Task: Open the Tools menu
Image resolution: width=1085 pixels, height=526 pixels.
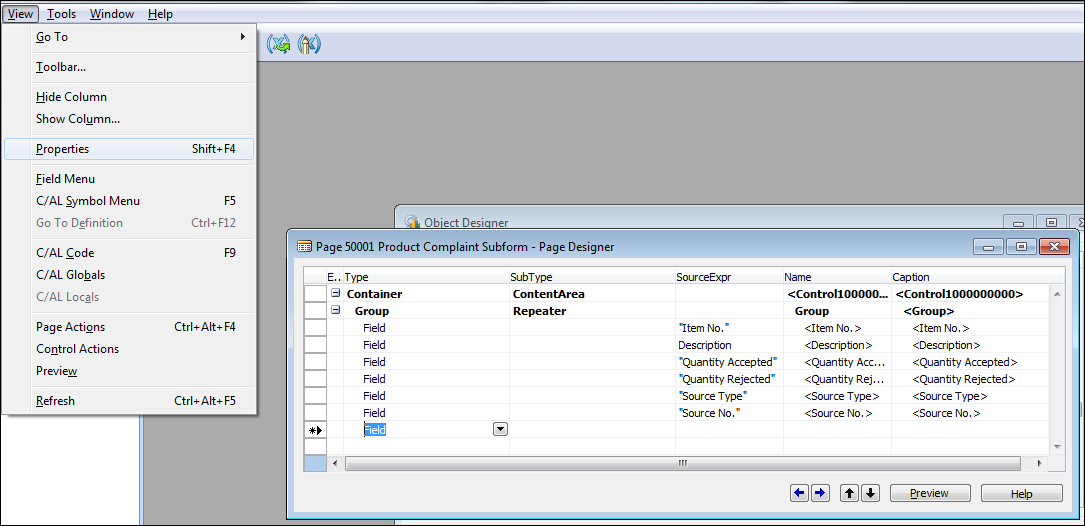Action: (62, 14)
